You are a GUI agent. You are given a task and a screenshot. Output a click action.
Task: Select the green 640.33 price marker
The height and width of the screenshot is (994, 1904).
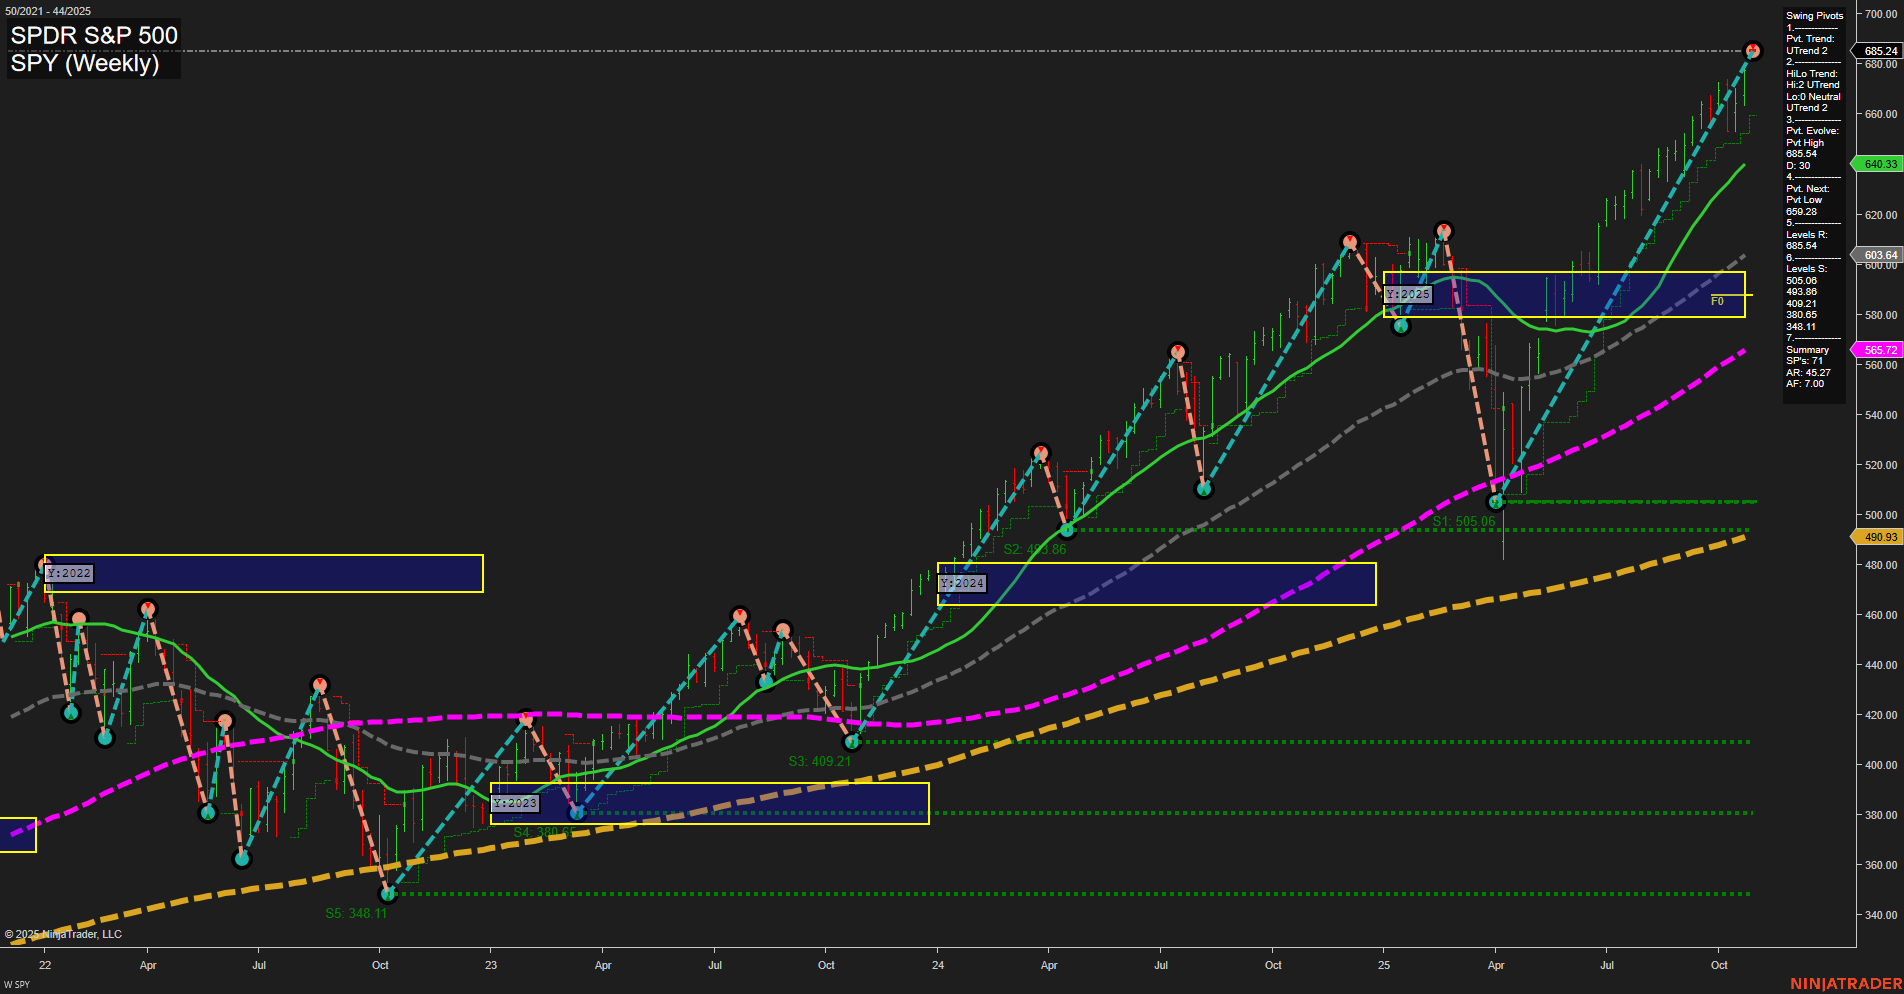[x=1878, y=164]
